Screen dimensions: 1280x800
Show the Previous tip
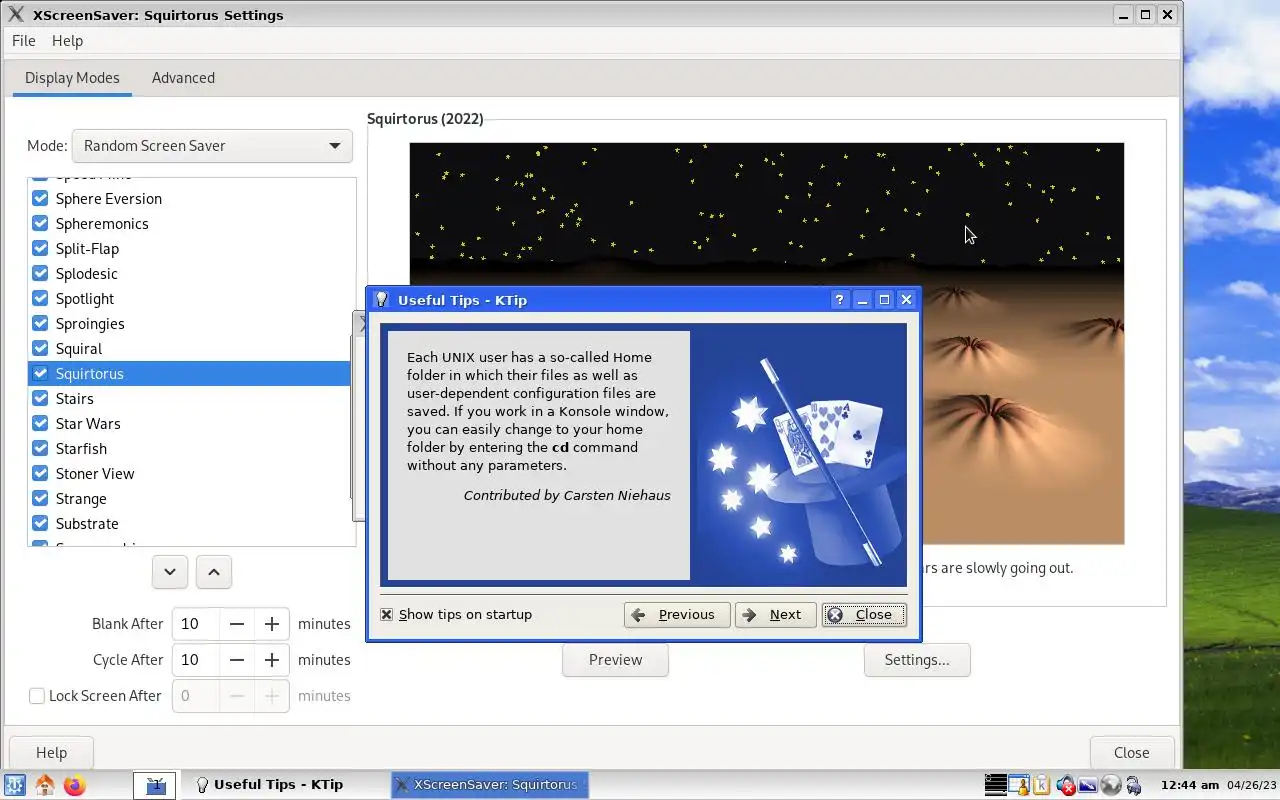coord(677,615)
